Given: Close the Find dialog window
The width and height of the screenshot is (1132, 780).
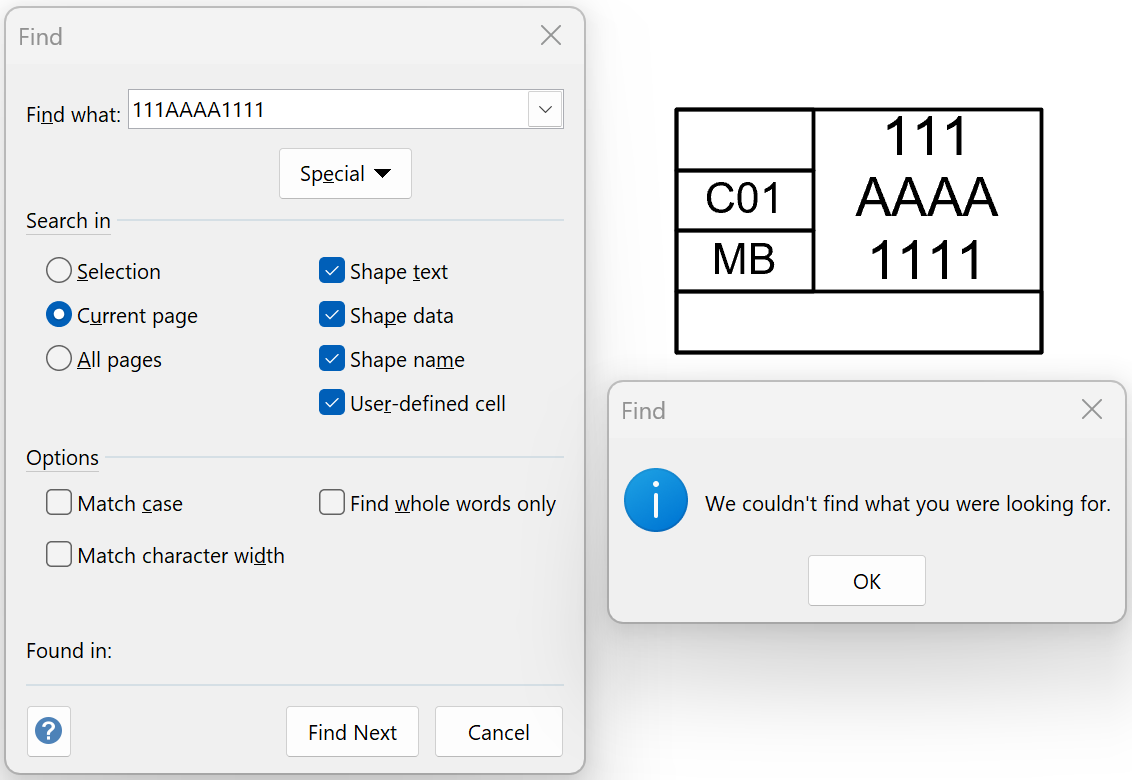Looking at the screenshot, I should click(551, 35).
